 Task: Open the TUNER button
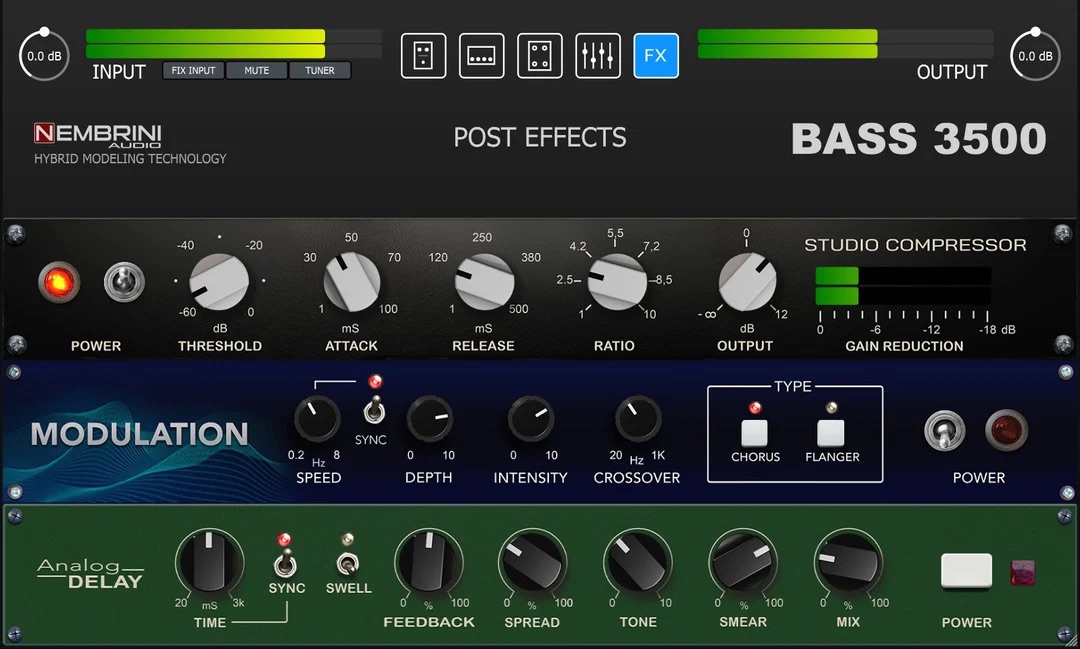320,70
